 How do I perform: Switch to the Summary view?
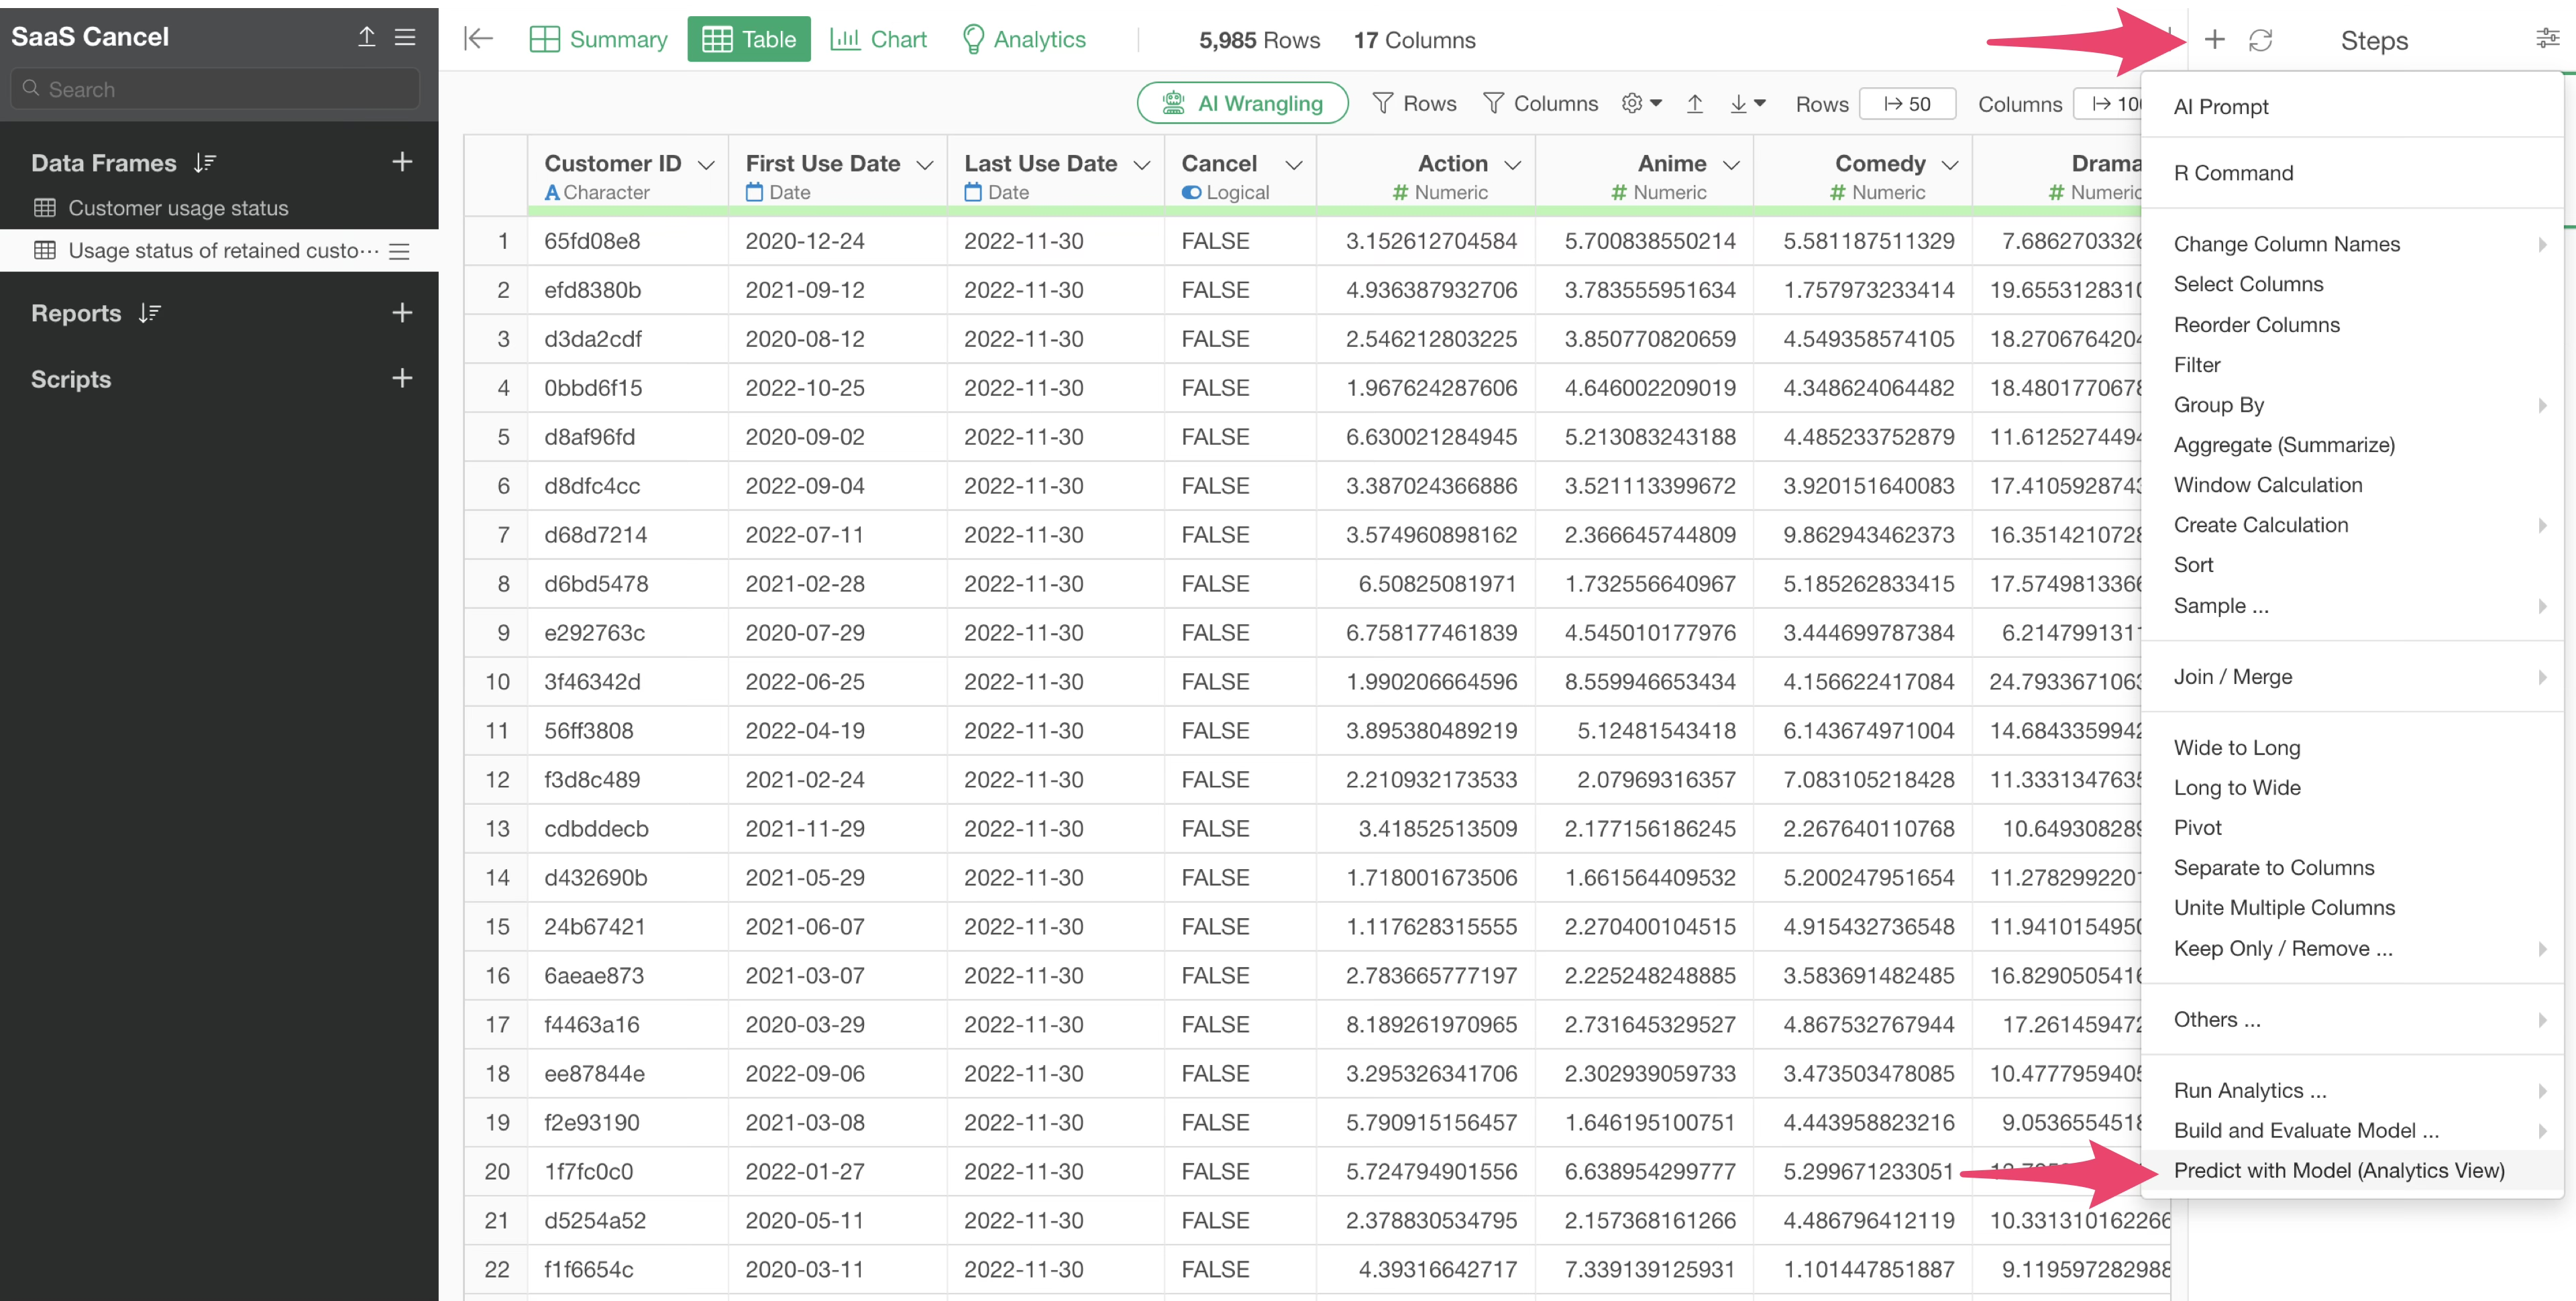pos(598,40)
